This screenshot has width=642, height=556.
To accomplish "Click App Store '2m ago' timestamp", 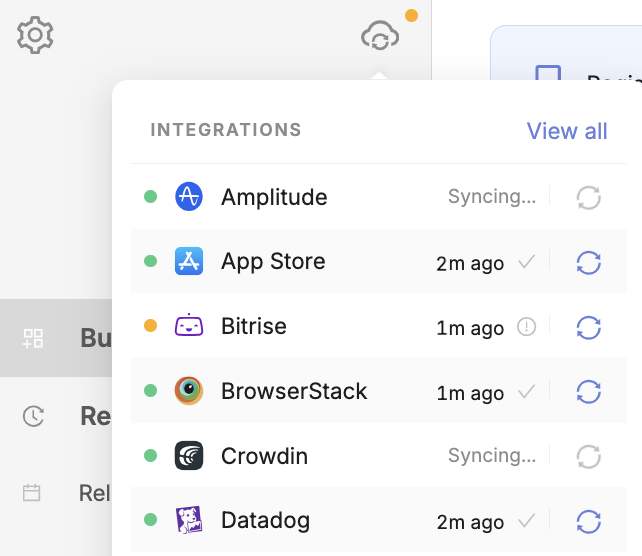I will coord(470,263).
